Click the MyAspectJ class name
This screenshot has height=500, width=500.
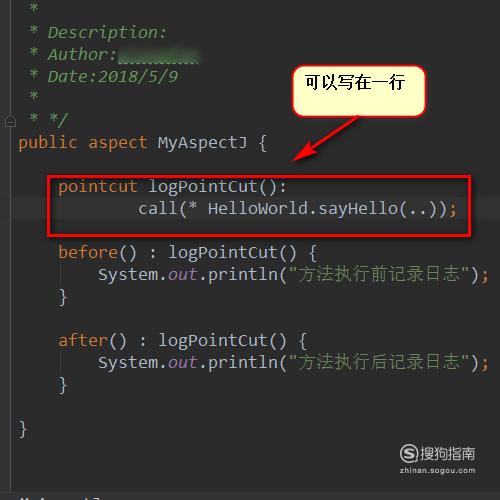tap(202, 143)
